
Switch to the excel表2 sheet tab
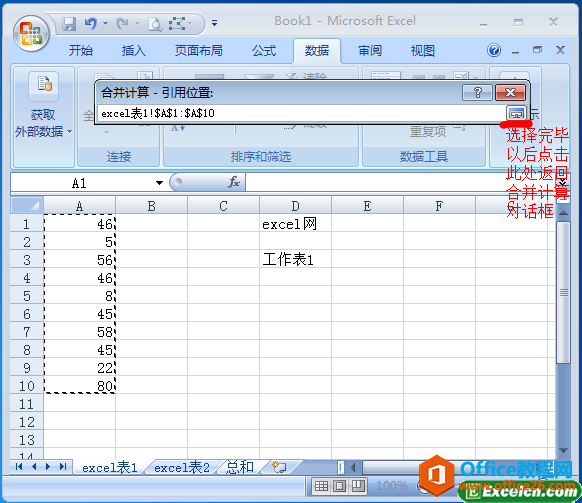pos(182,467)
